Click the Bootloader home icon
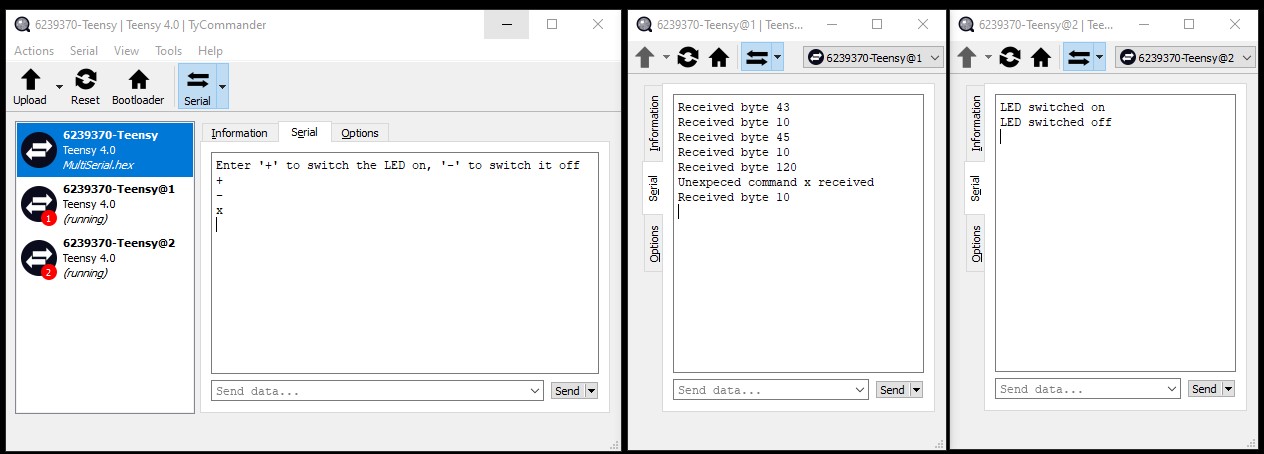Image resolution: width=1264 pixels, height=454 pixels. point(138,80)
